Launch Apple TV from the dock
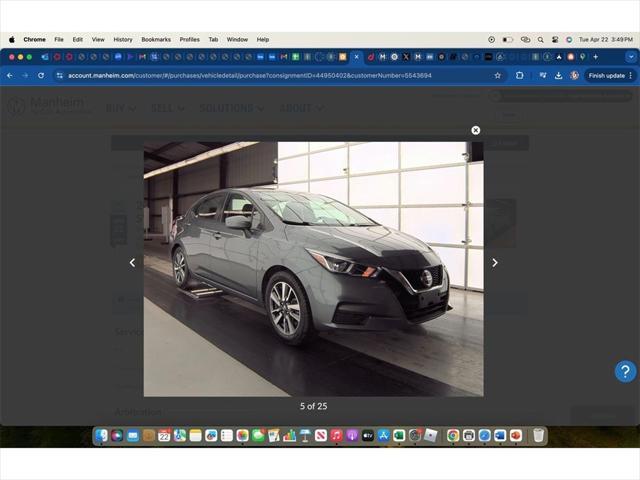The image size is (640, 480). click(368, 436)
